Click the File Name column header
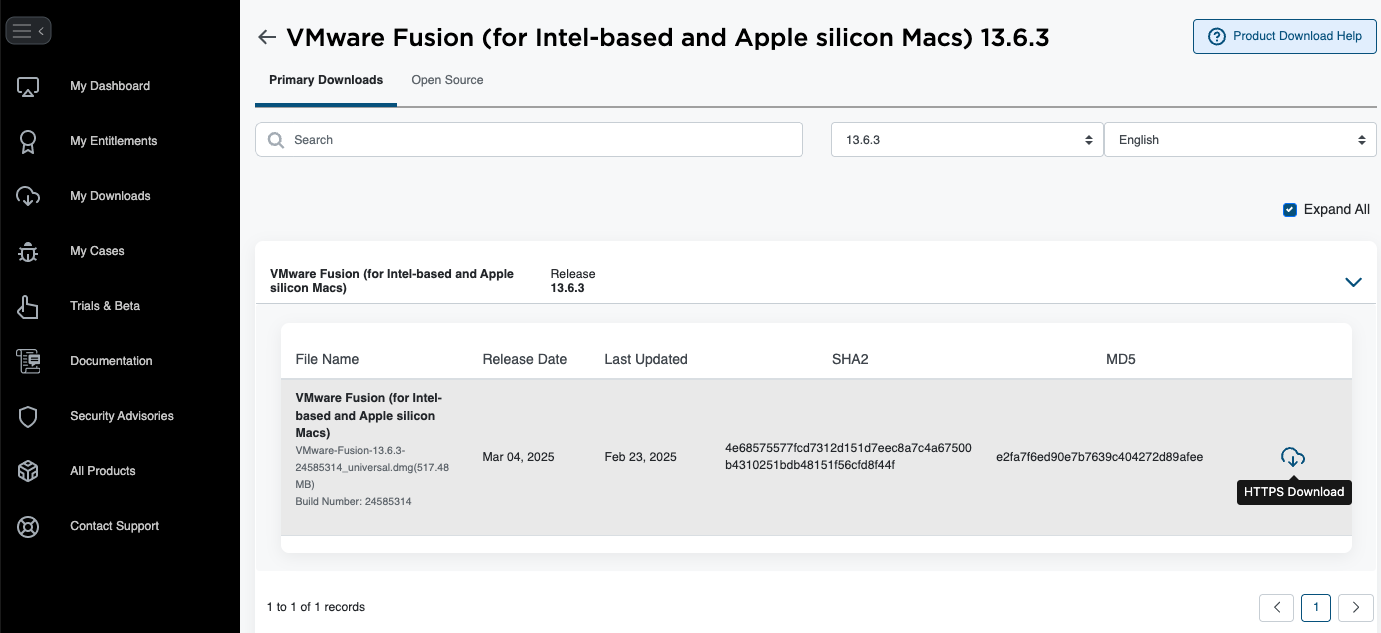The image size is (1381, 633). click(x=327, y=359)
